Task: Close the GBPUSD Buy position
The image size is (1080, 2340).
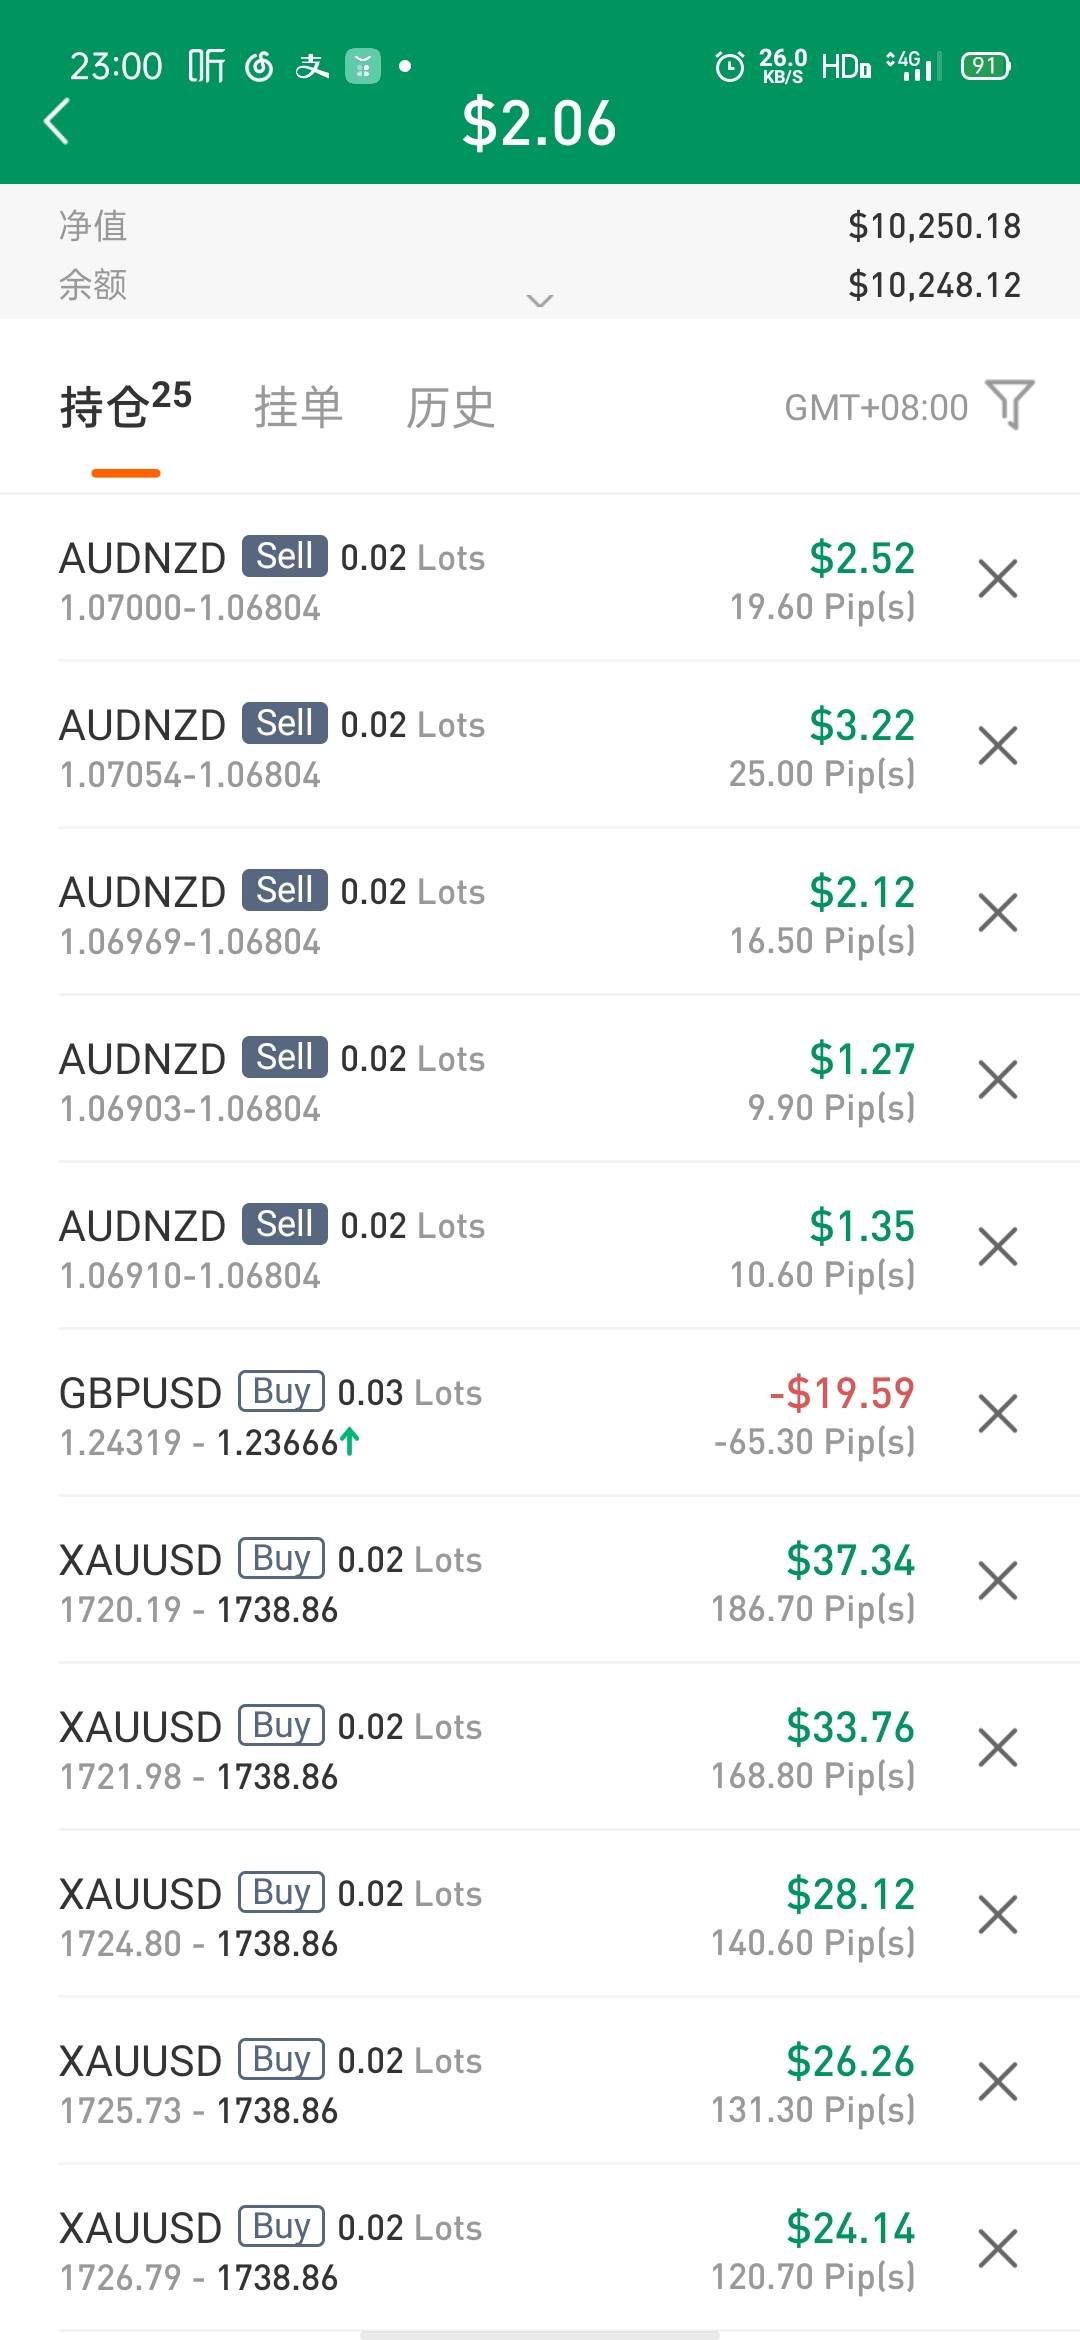Action: pyautogui.click(x=997, y=1414)
